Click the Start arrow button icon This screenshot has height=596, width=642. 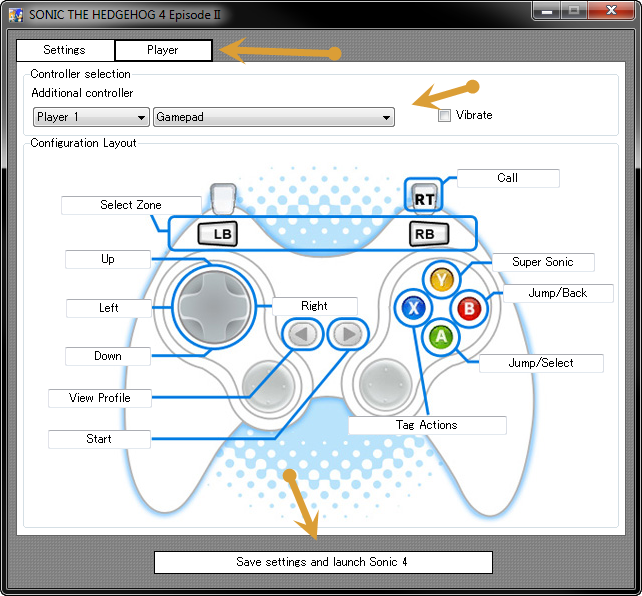point(348,334)
